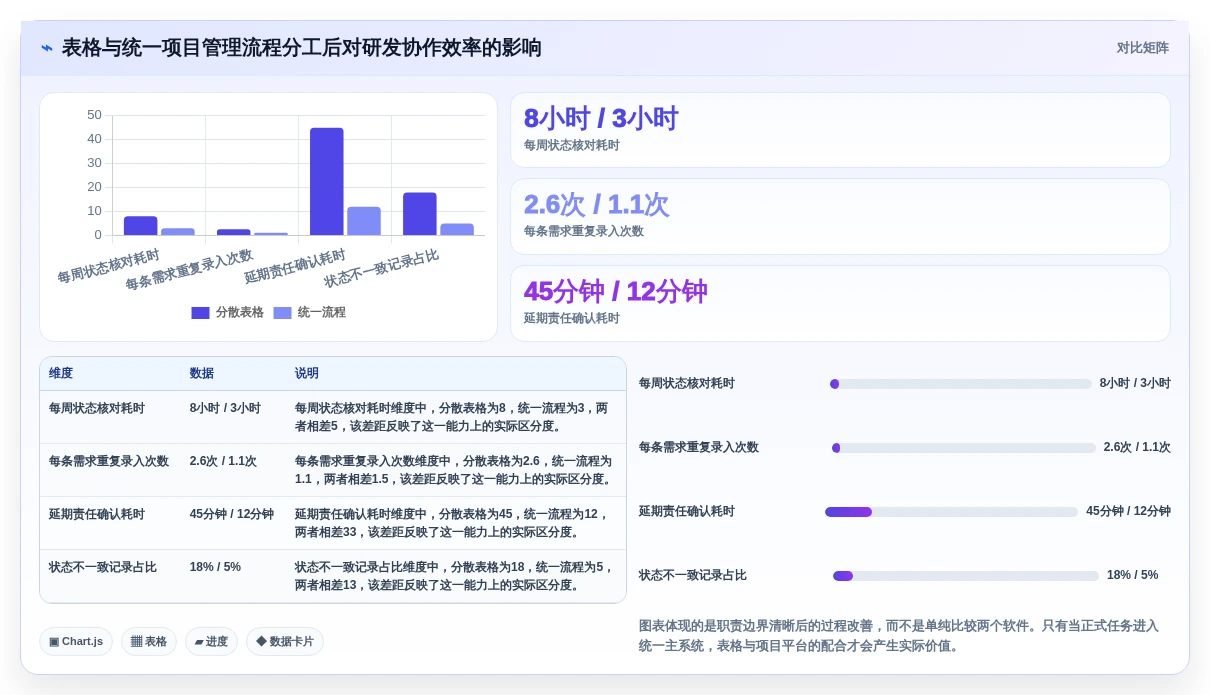Click the 对比矩阵 label in header
Image resolution: width=1210 pixels, height=695 pixels.
(1142, 48)
